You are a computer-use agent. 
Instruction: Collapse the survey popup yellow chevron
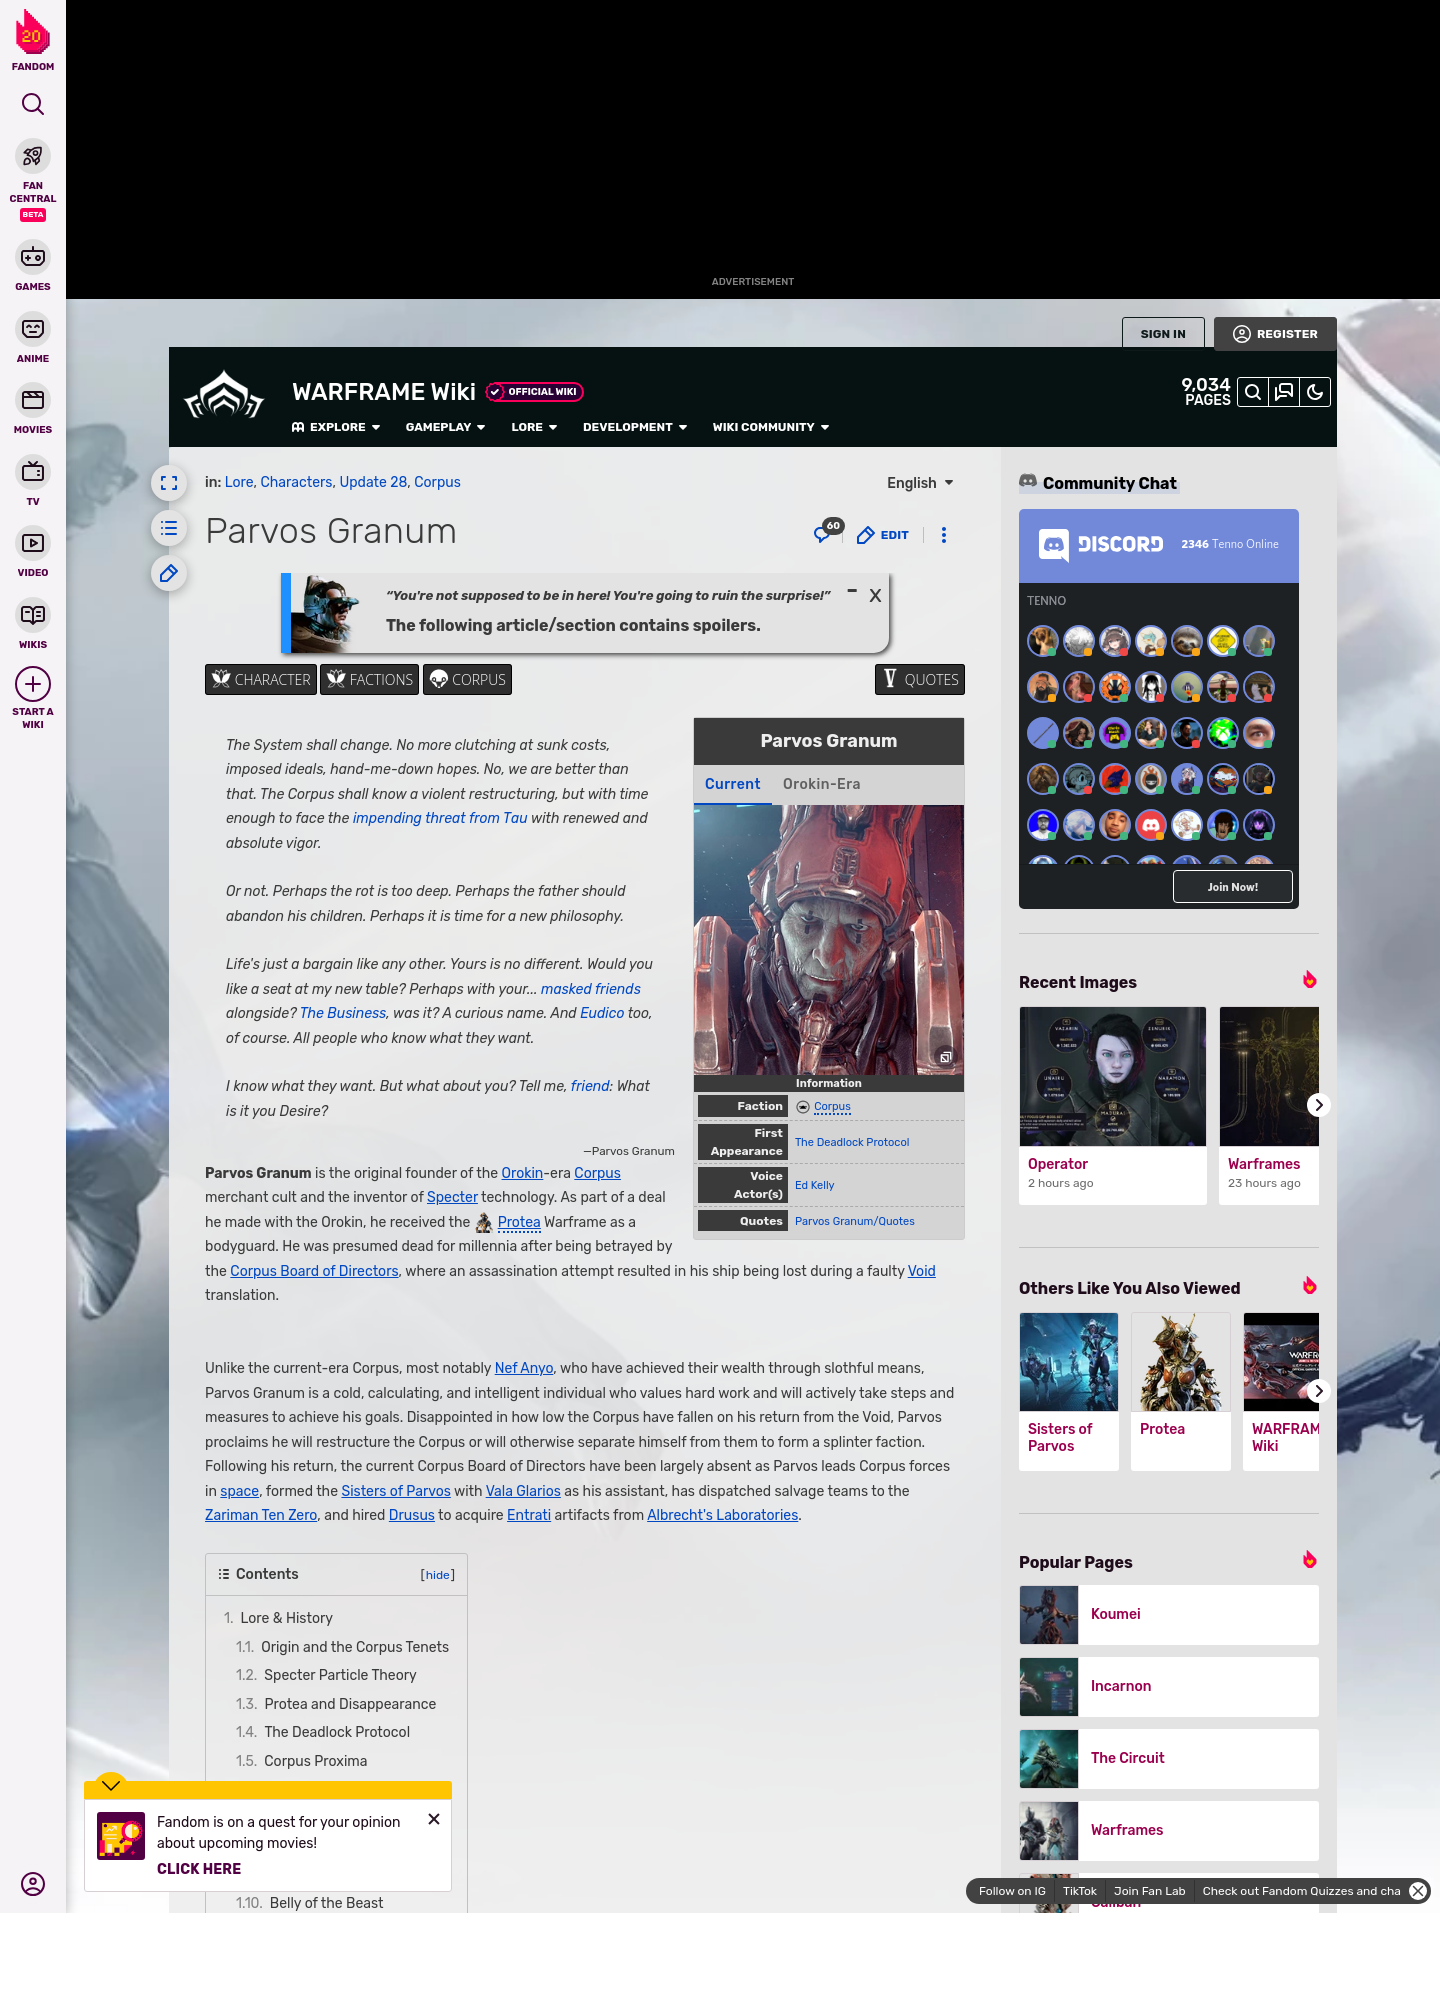(111, 1785)
